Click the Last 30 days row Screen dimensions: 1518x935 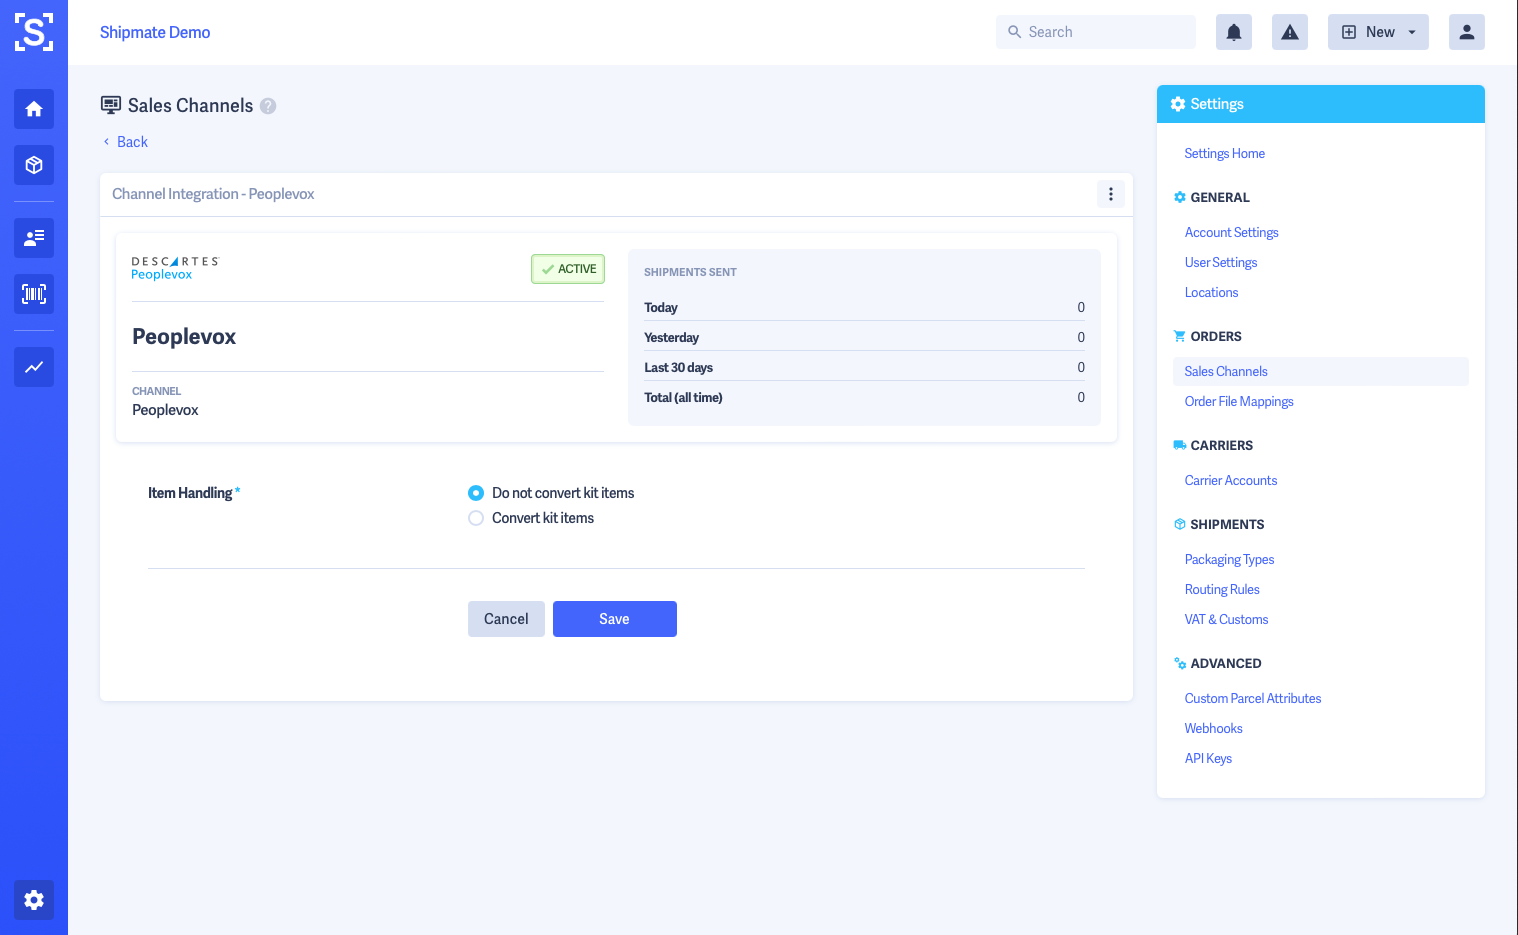click(864, 367)
